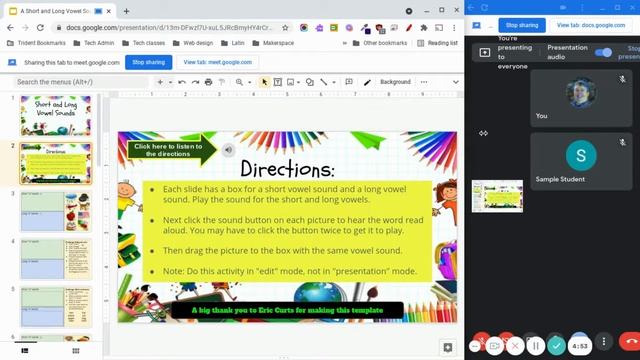The image size is (640, 360).
Task: Click the green 'Click here to listen' arrow
Action: [171, 150]
